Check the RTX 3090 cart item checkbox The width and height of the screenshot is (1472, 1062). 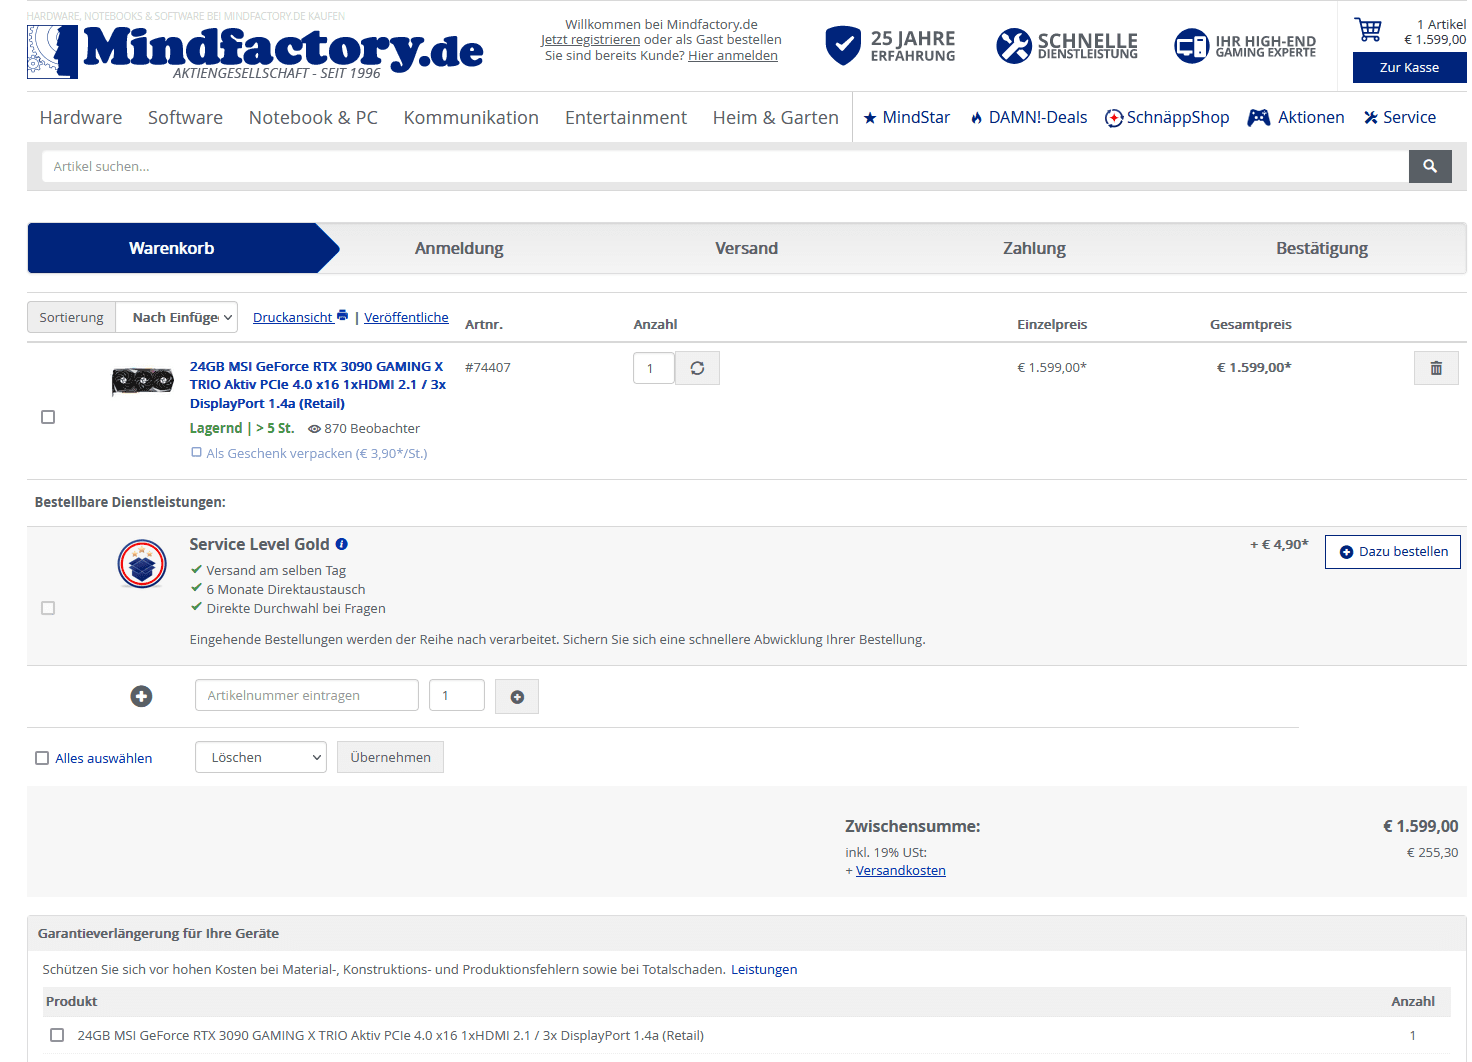point(48,417)
